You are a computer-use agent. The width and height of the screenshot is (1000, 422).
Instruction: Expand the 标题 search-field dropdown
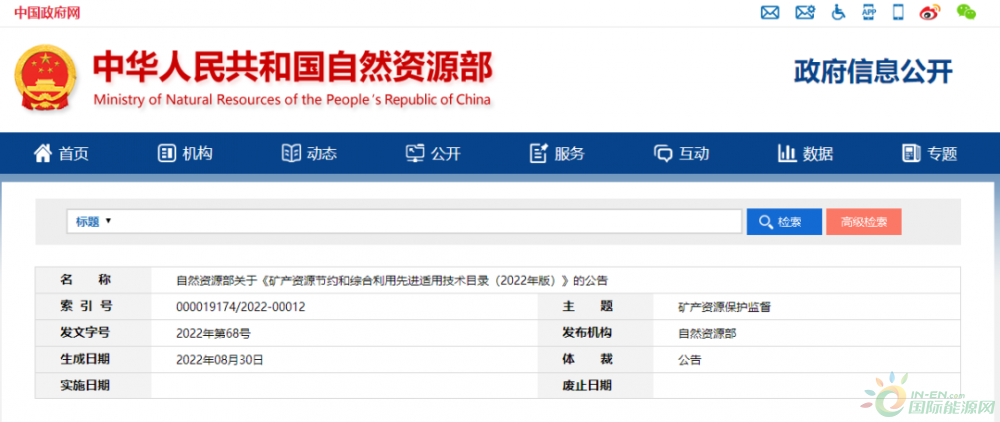pyautogui.click(x=93, y=222)
